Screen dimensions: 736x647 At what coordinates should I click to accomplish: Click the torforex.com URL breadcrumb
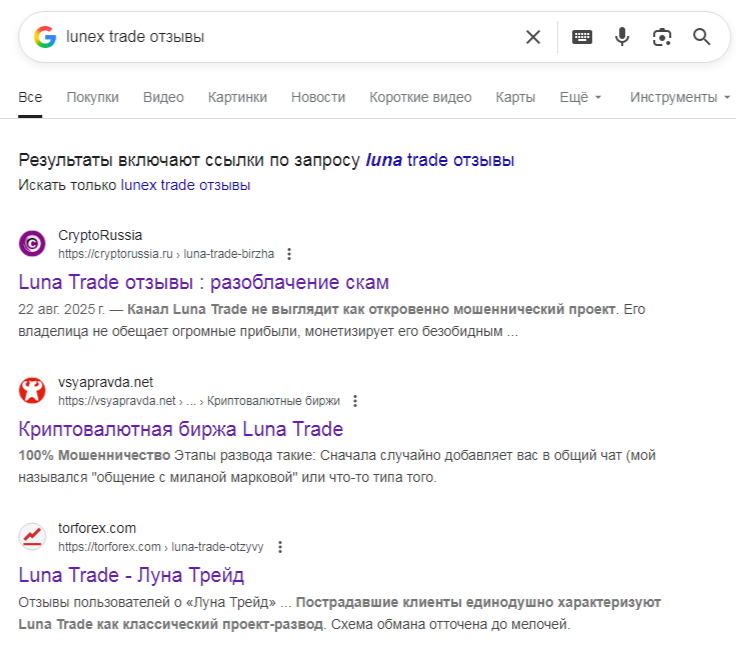[x=161, y=547]
